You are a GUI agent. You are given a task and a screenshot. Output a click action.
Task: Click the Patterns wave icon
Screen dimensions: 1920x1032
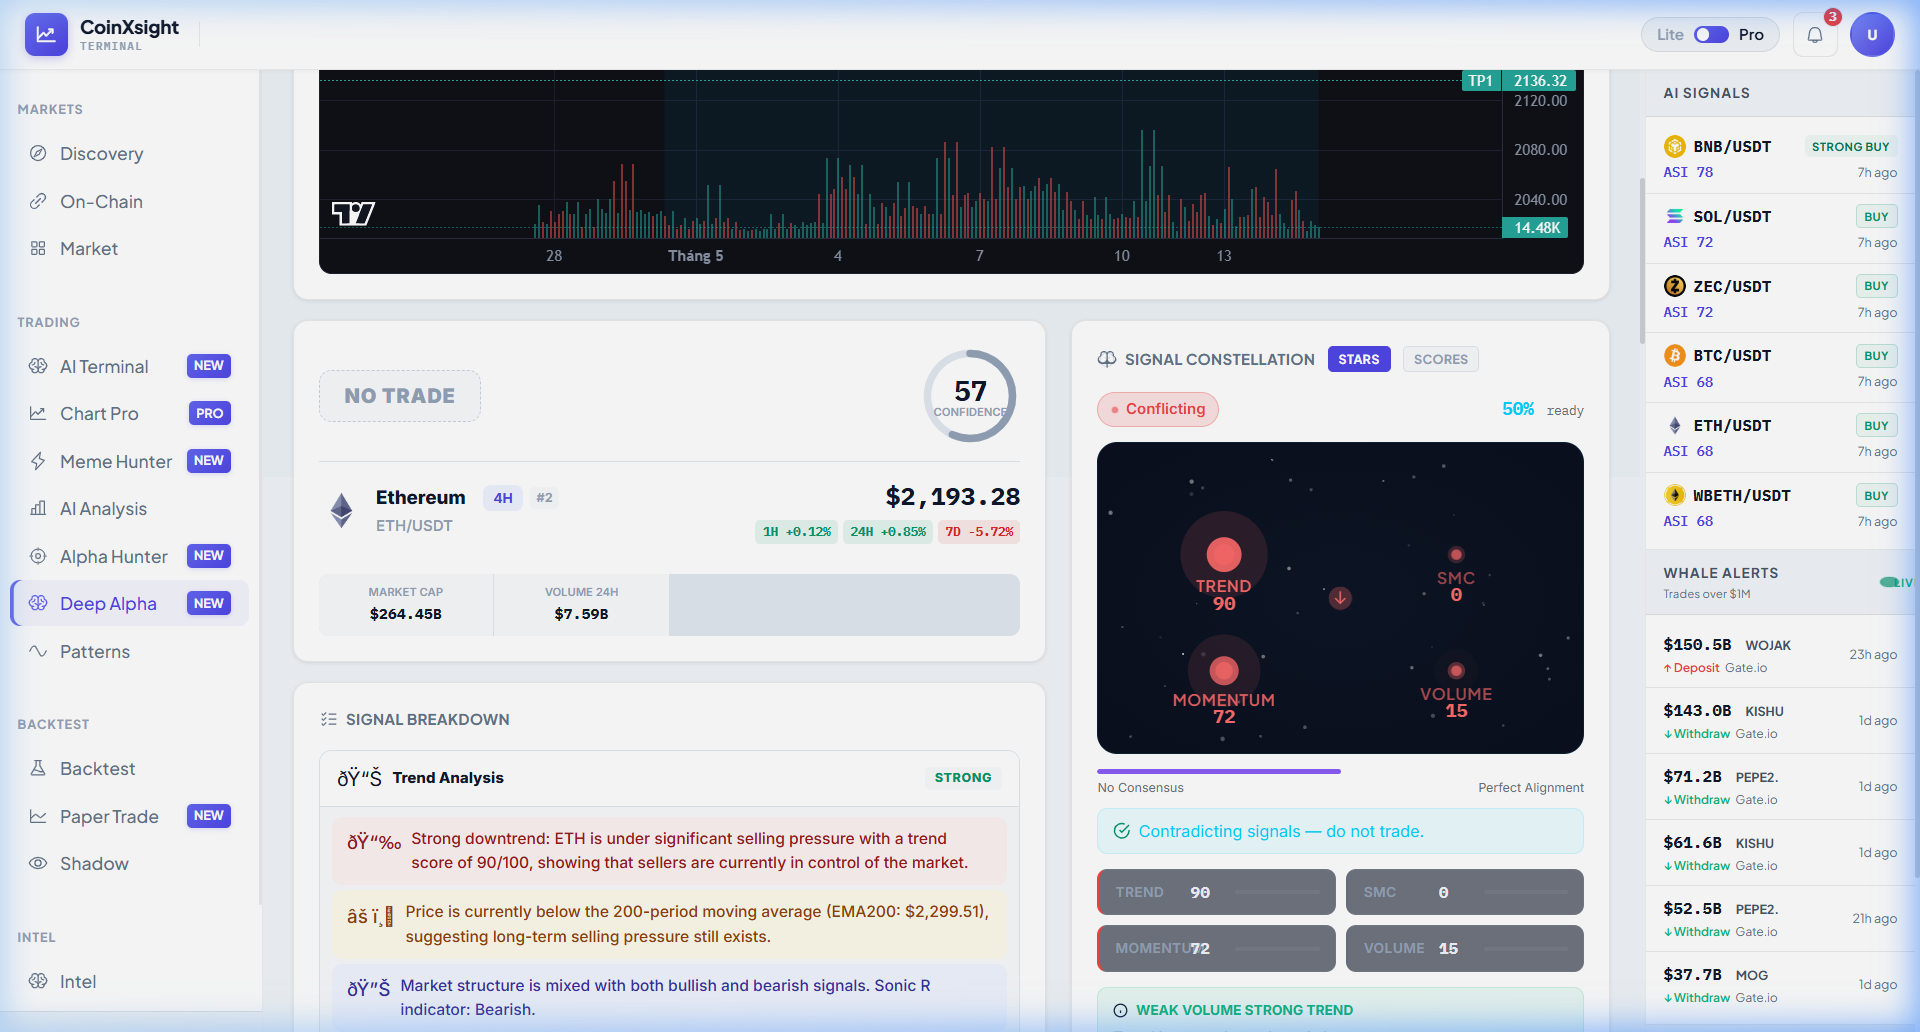pyautogui.click(x=38, y=651)
